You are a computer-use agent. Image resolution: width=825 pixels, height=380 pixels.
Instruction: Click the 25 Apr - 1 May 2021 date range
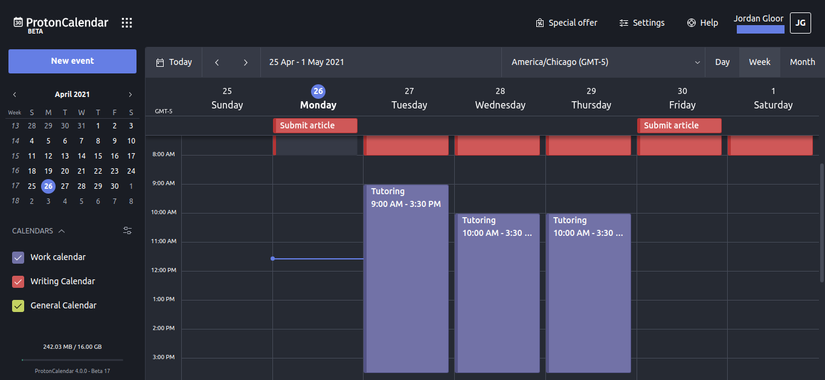click(307, 62)
